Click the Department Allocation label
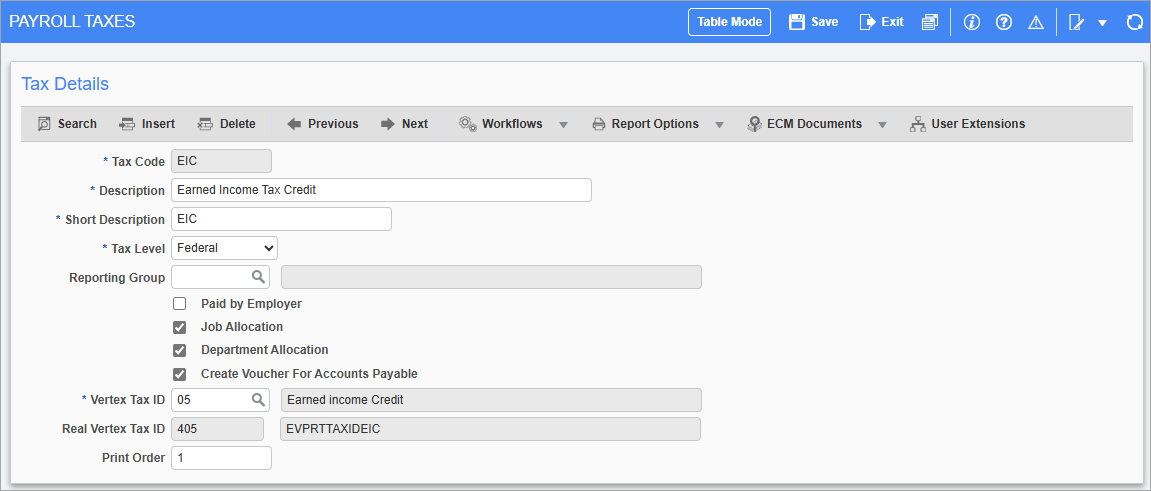The height and width of the screenshot is (491, 1151). (x=265, y=350)
